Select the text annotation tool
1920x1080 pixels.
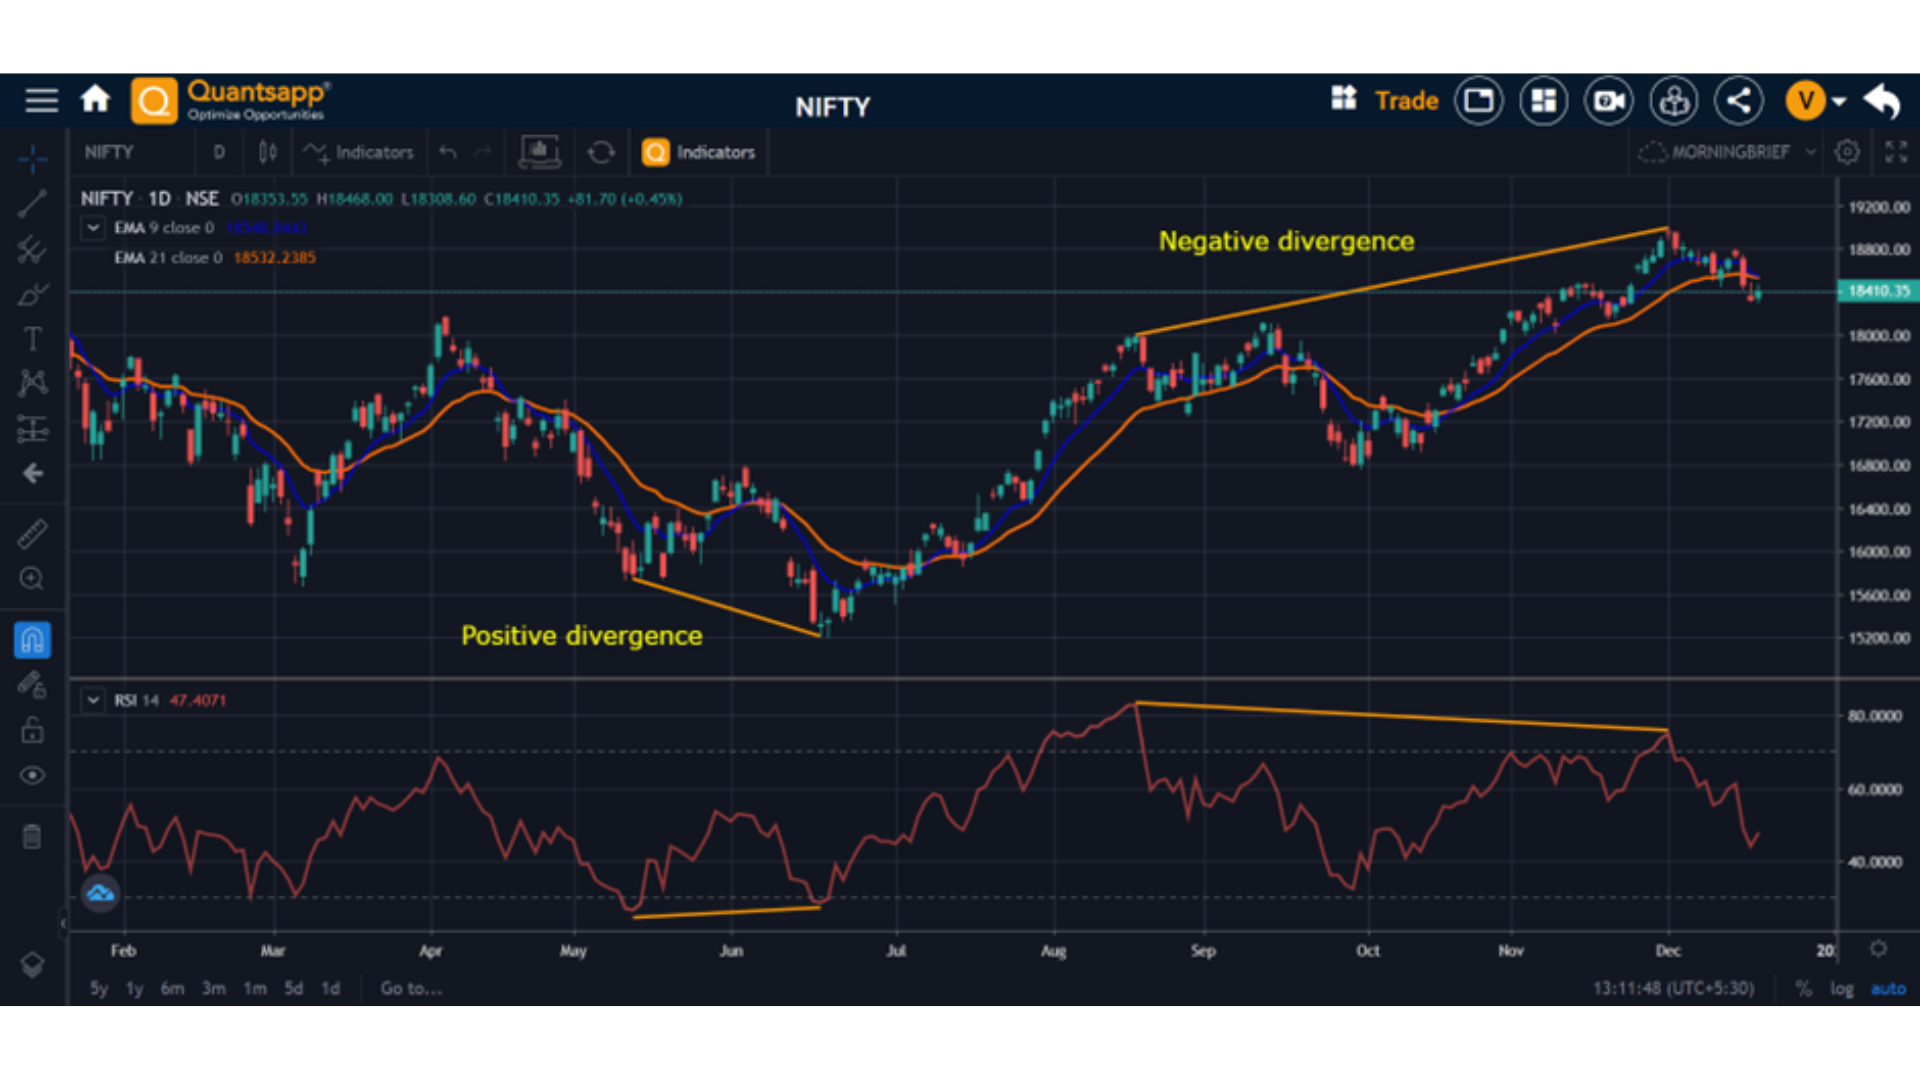pyautogui.click(x=32, y=339)
